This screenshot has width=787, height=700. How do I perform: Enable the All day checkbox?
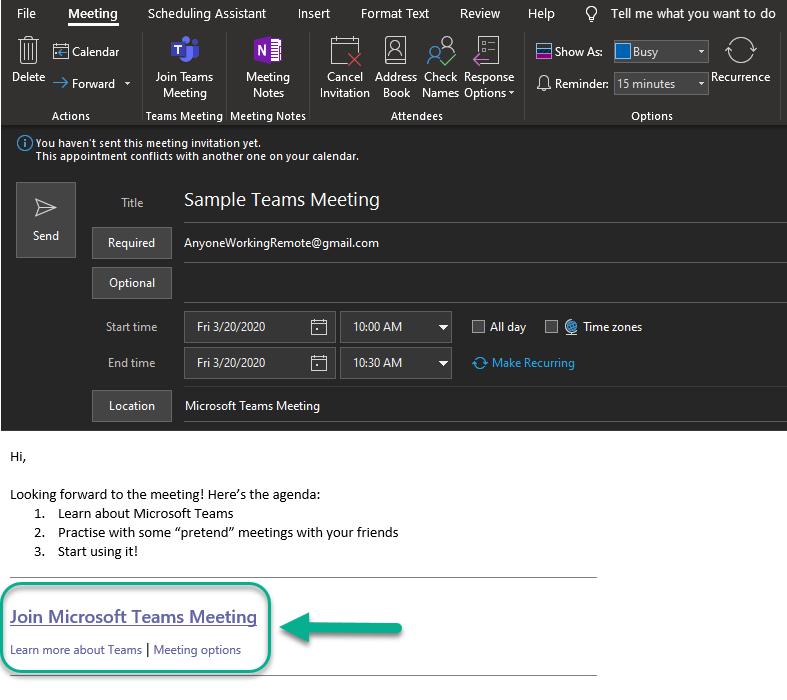[x=478, y=327]
